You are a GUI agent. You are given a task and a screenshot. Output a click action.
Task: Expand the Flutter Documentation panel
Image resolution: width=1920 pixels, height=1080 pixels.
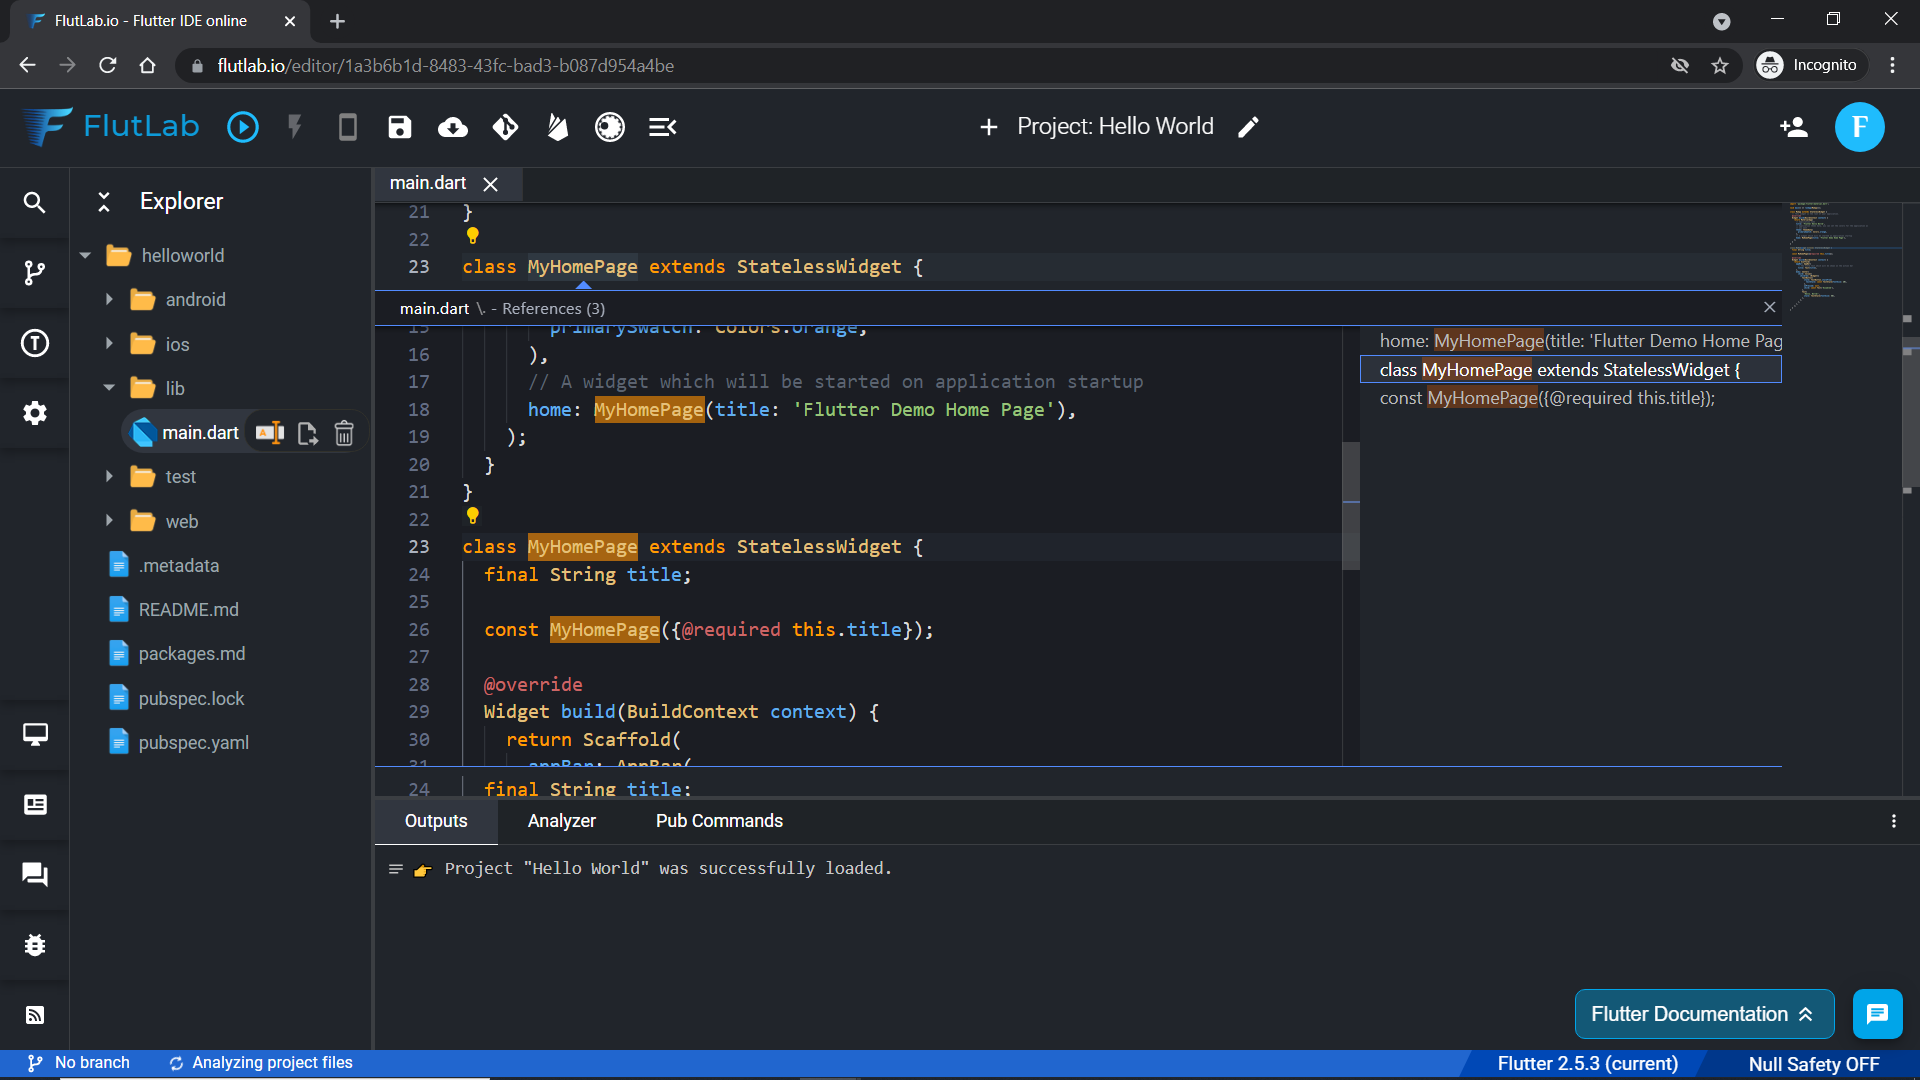[x=1704, y=1014]
